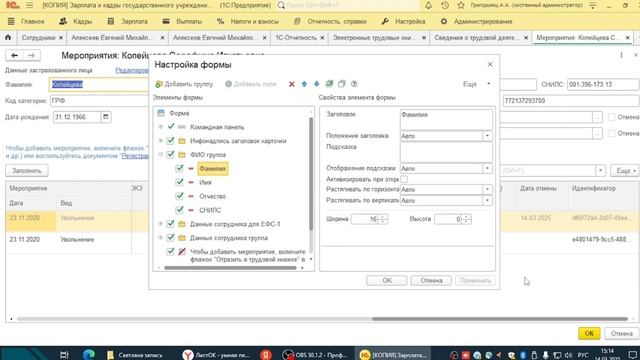The height and width of the screenshot is (360, 640).
Task: Navigate forward with the right arrow button
Action: coord(31,55)
